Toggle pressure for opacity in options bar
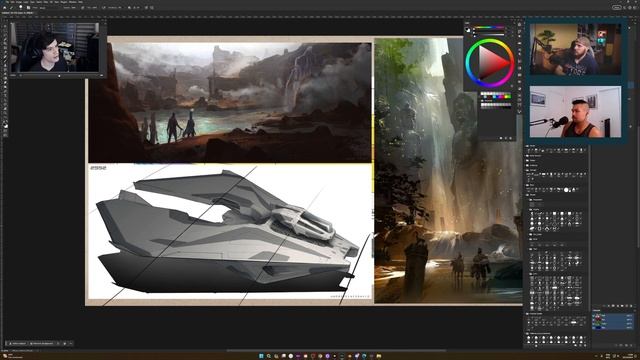The image size is (640, 360). pos(82,7)
